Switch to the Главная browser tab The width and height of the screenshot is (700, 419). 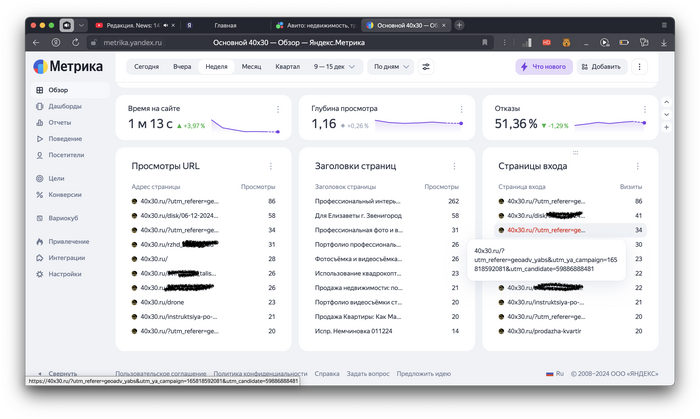click(225, 24)
